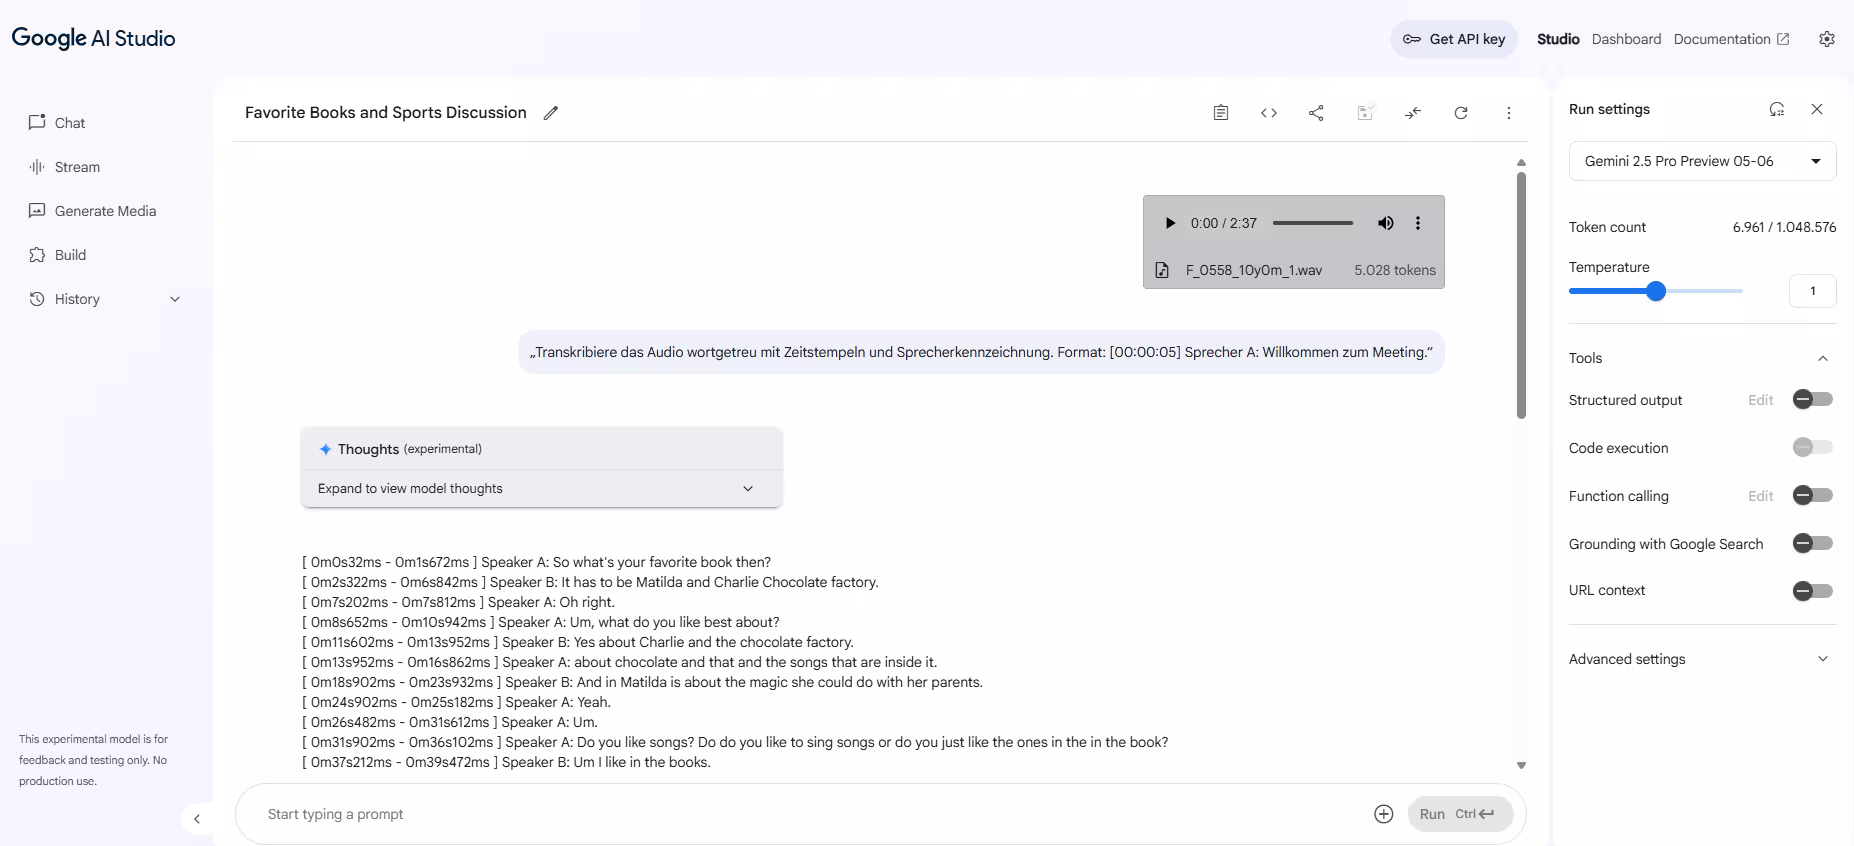Collapse the Tools section

coord(1823,358)
